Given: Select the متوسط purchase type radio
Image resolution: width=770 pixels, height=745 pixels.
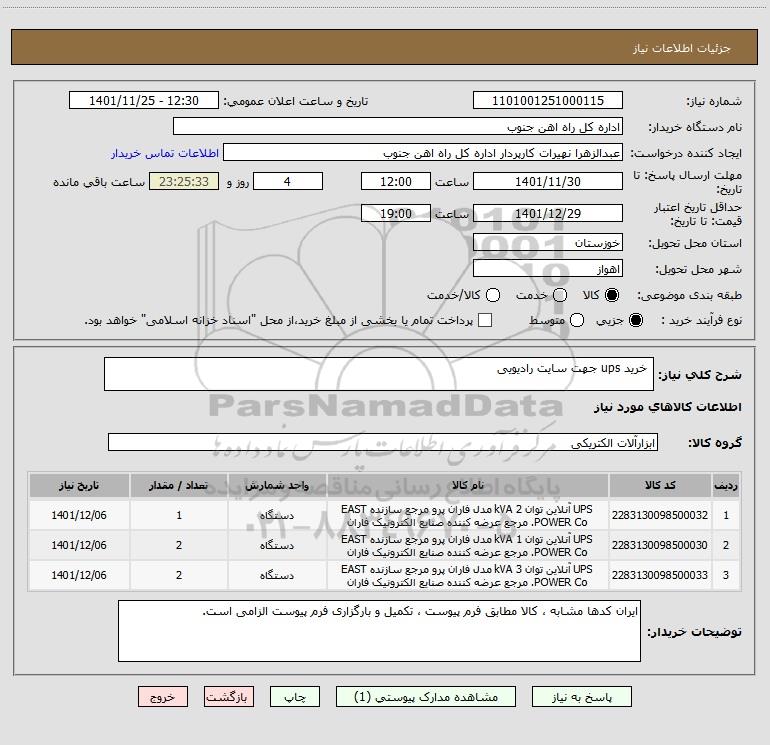Looking at the screenshot, I should click(x=577, y=320).
